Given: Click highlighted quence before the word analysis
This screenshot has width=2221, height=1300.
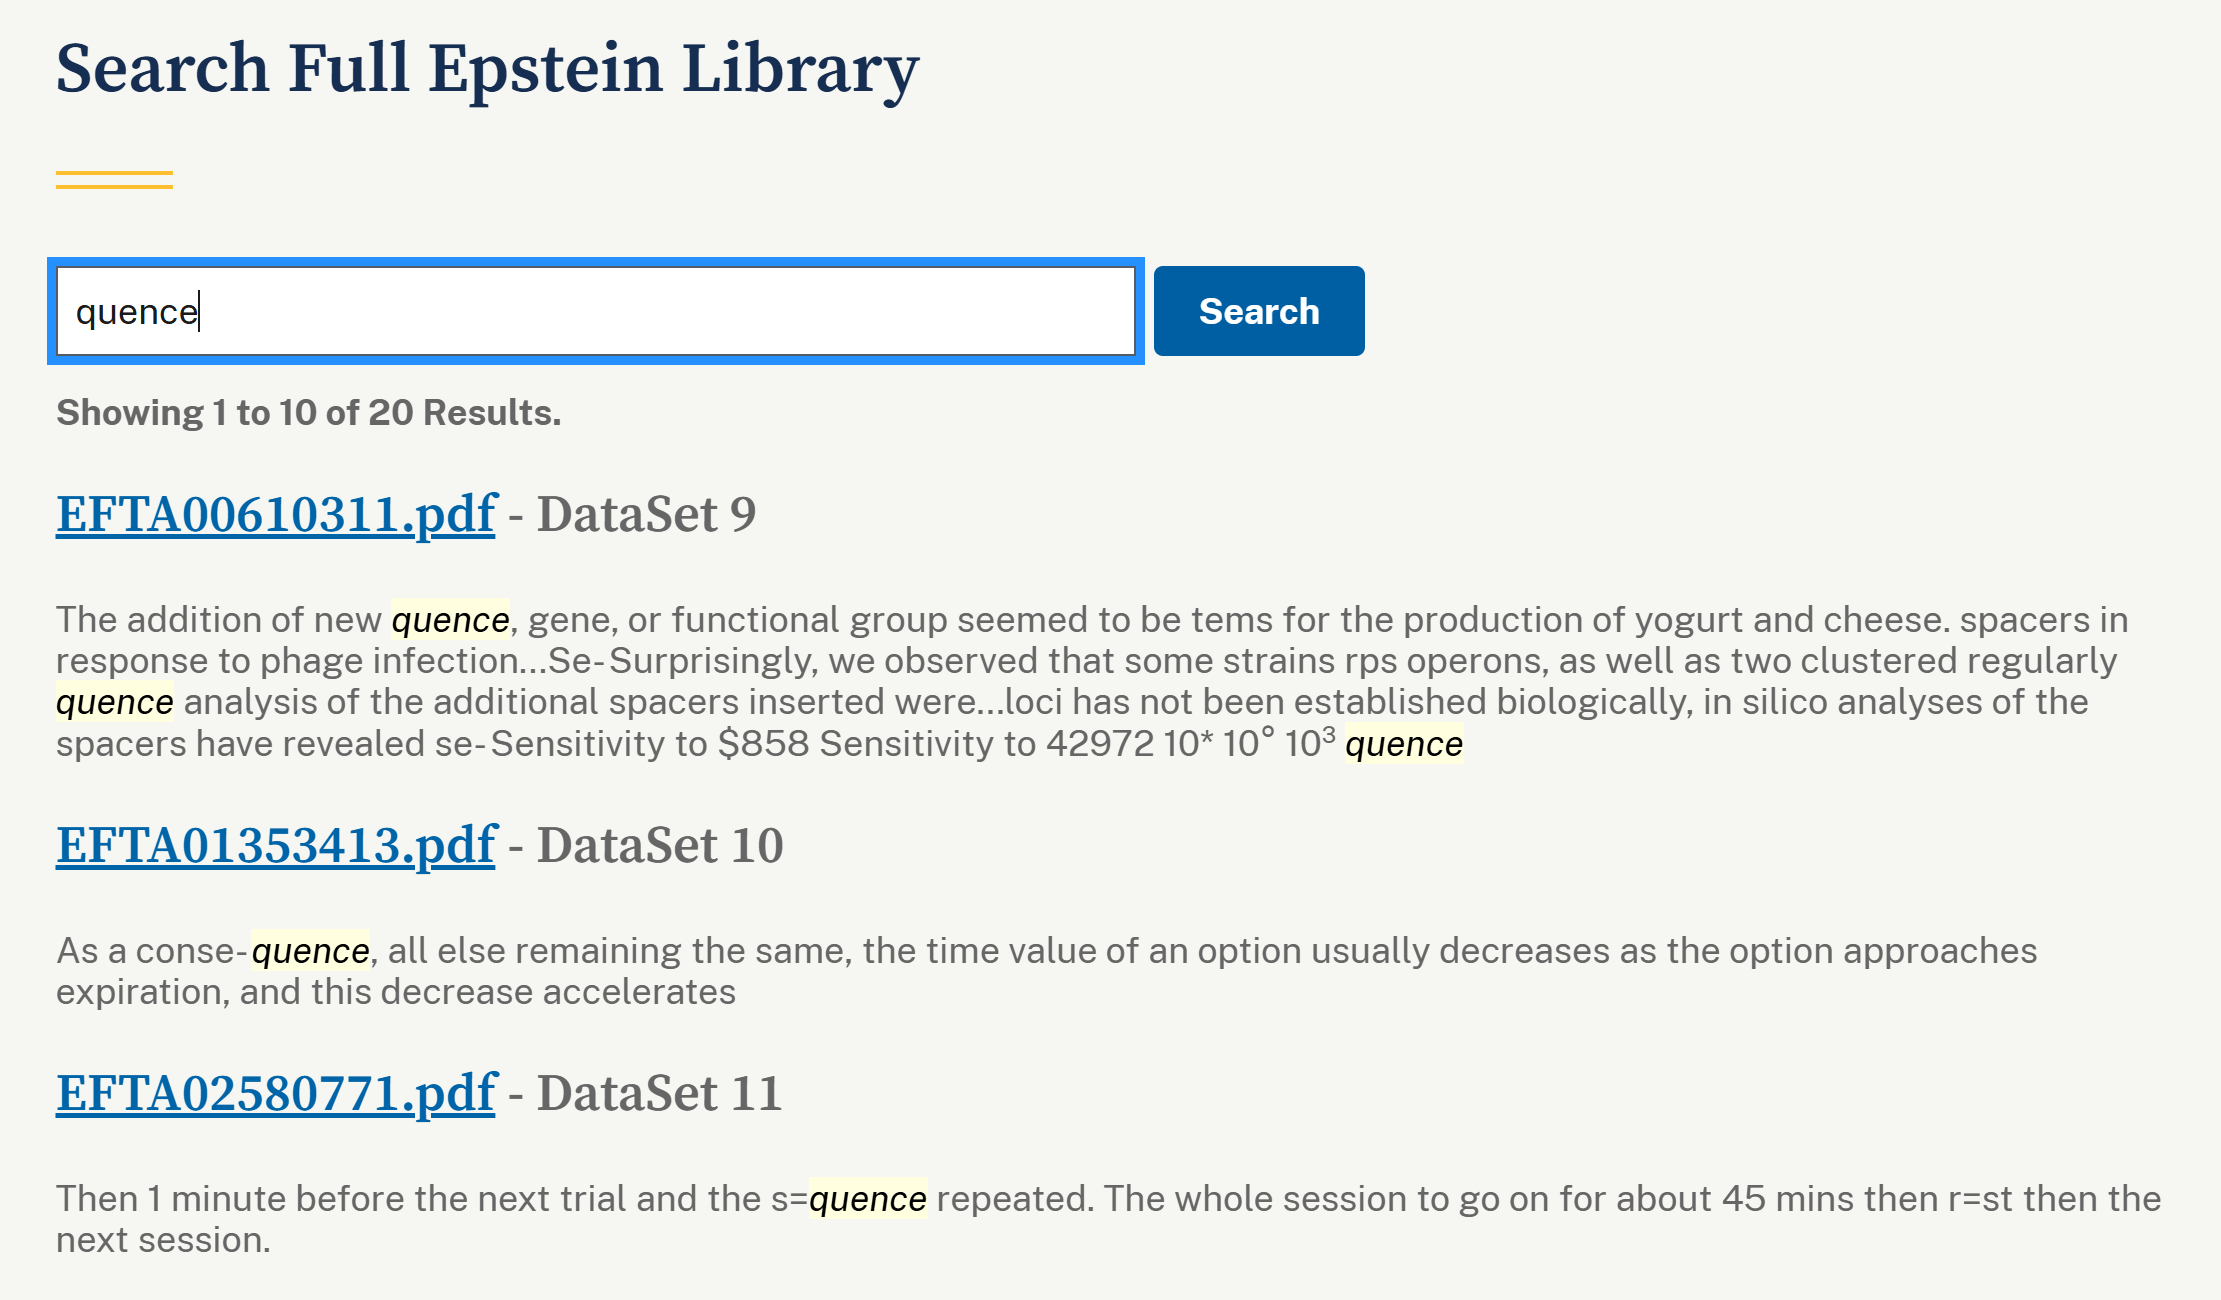Looking at the screenshot, I should [x=114, y=702].
